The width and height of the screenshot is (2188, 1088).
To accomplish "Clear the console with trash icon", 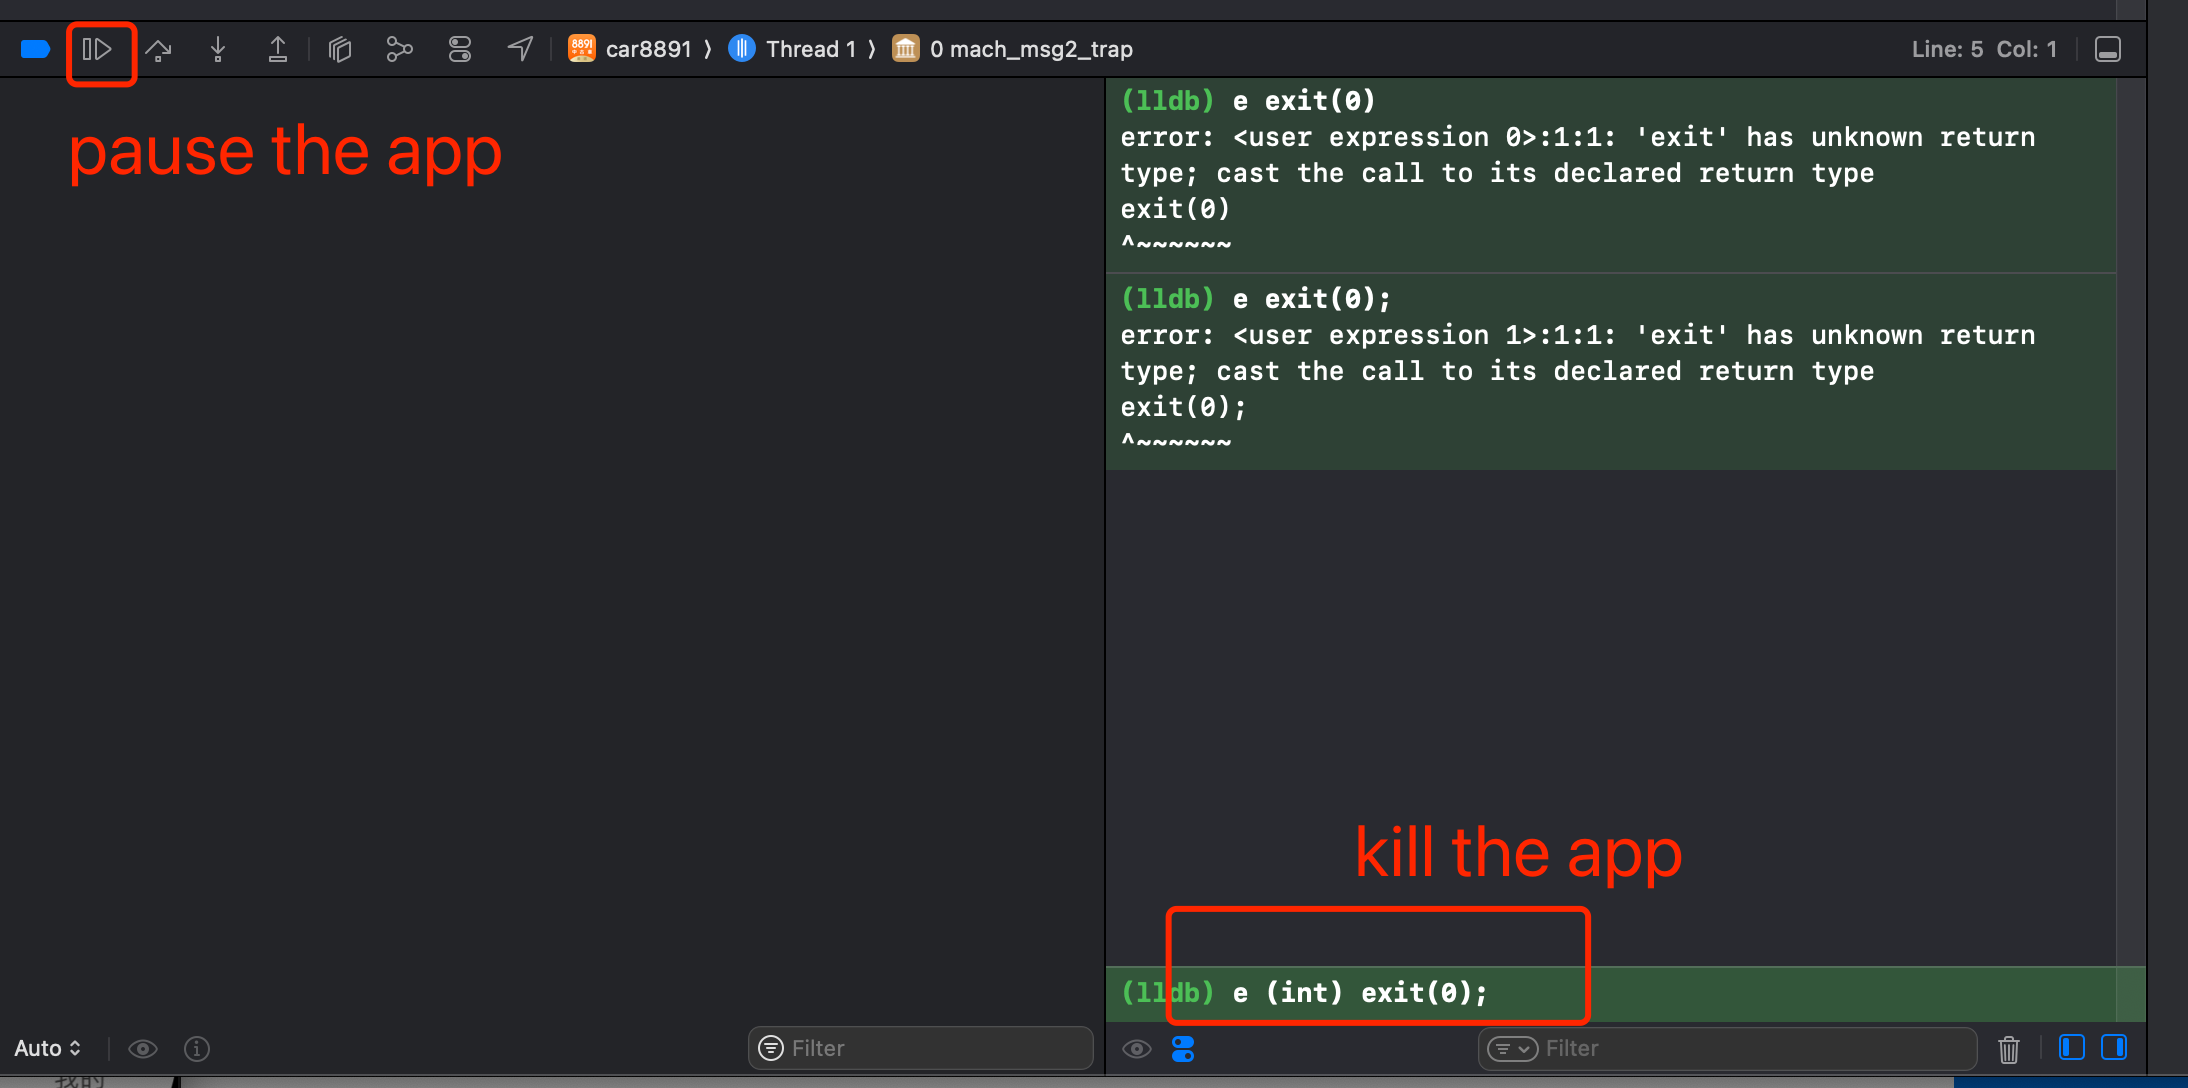I will (2009, 1049).
